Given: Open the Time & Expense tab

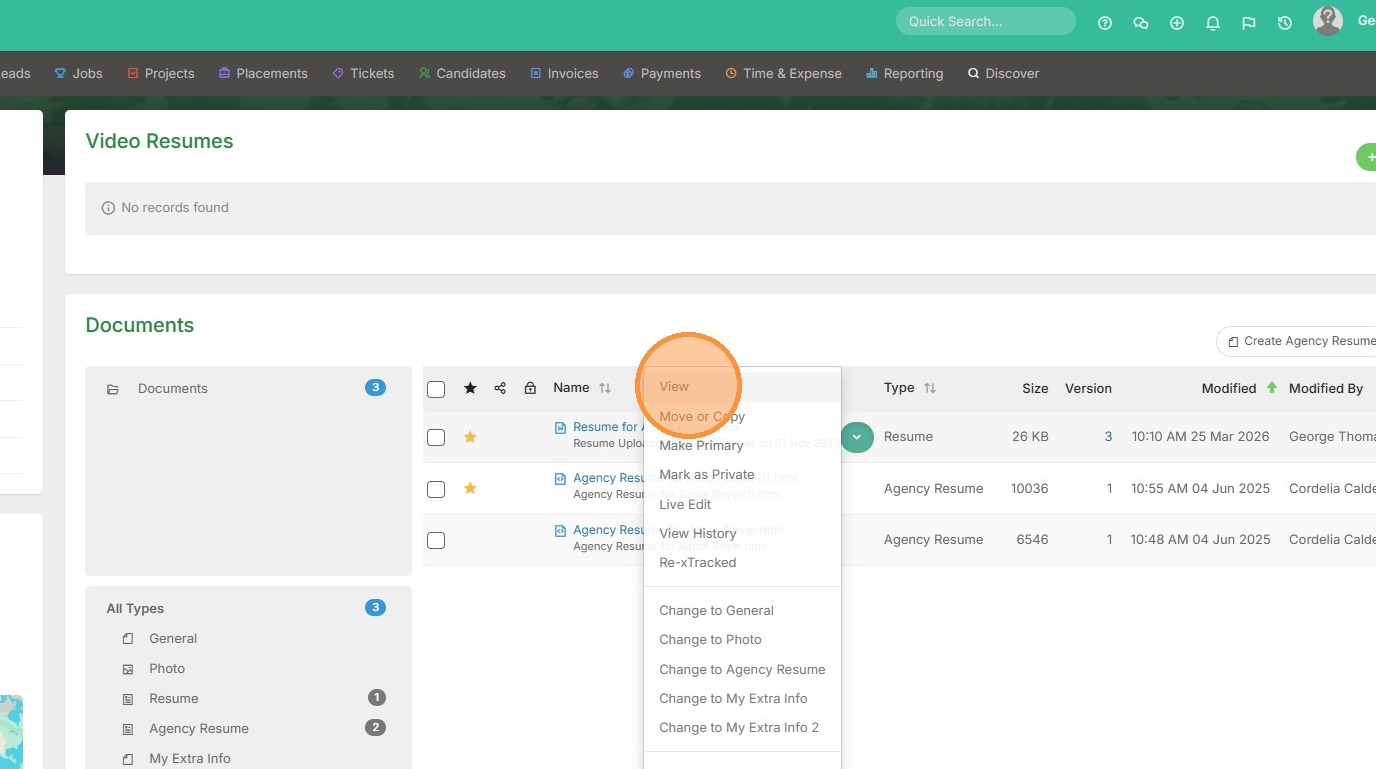Looking at the screenshot, I should click(783, 73).
